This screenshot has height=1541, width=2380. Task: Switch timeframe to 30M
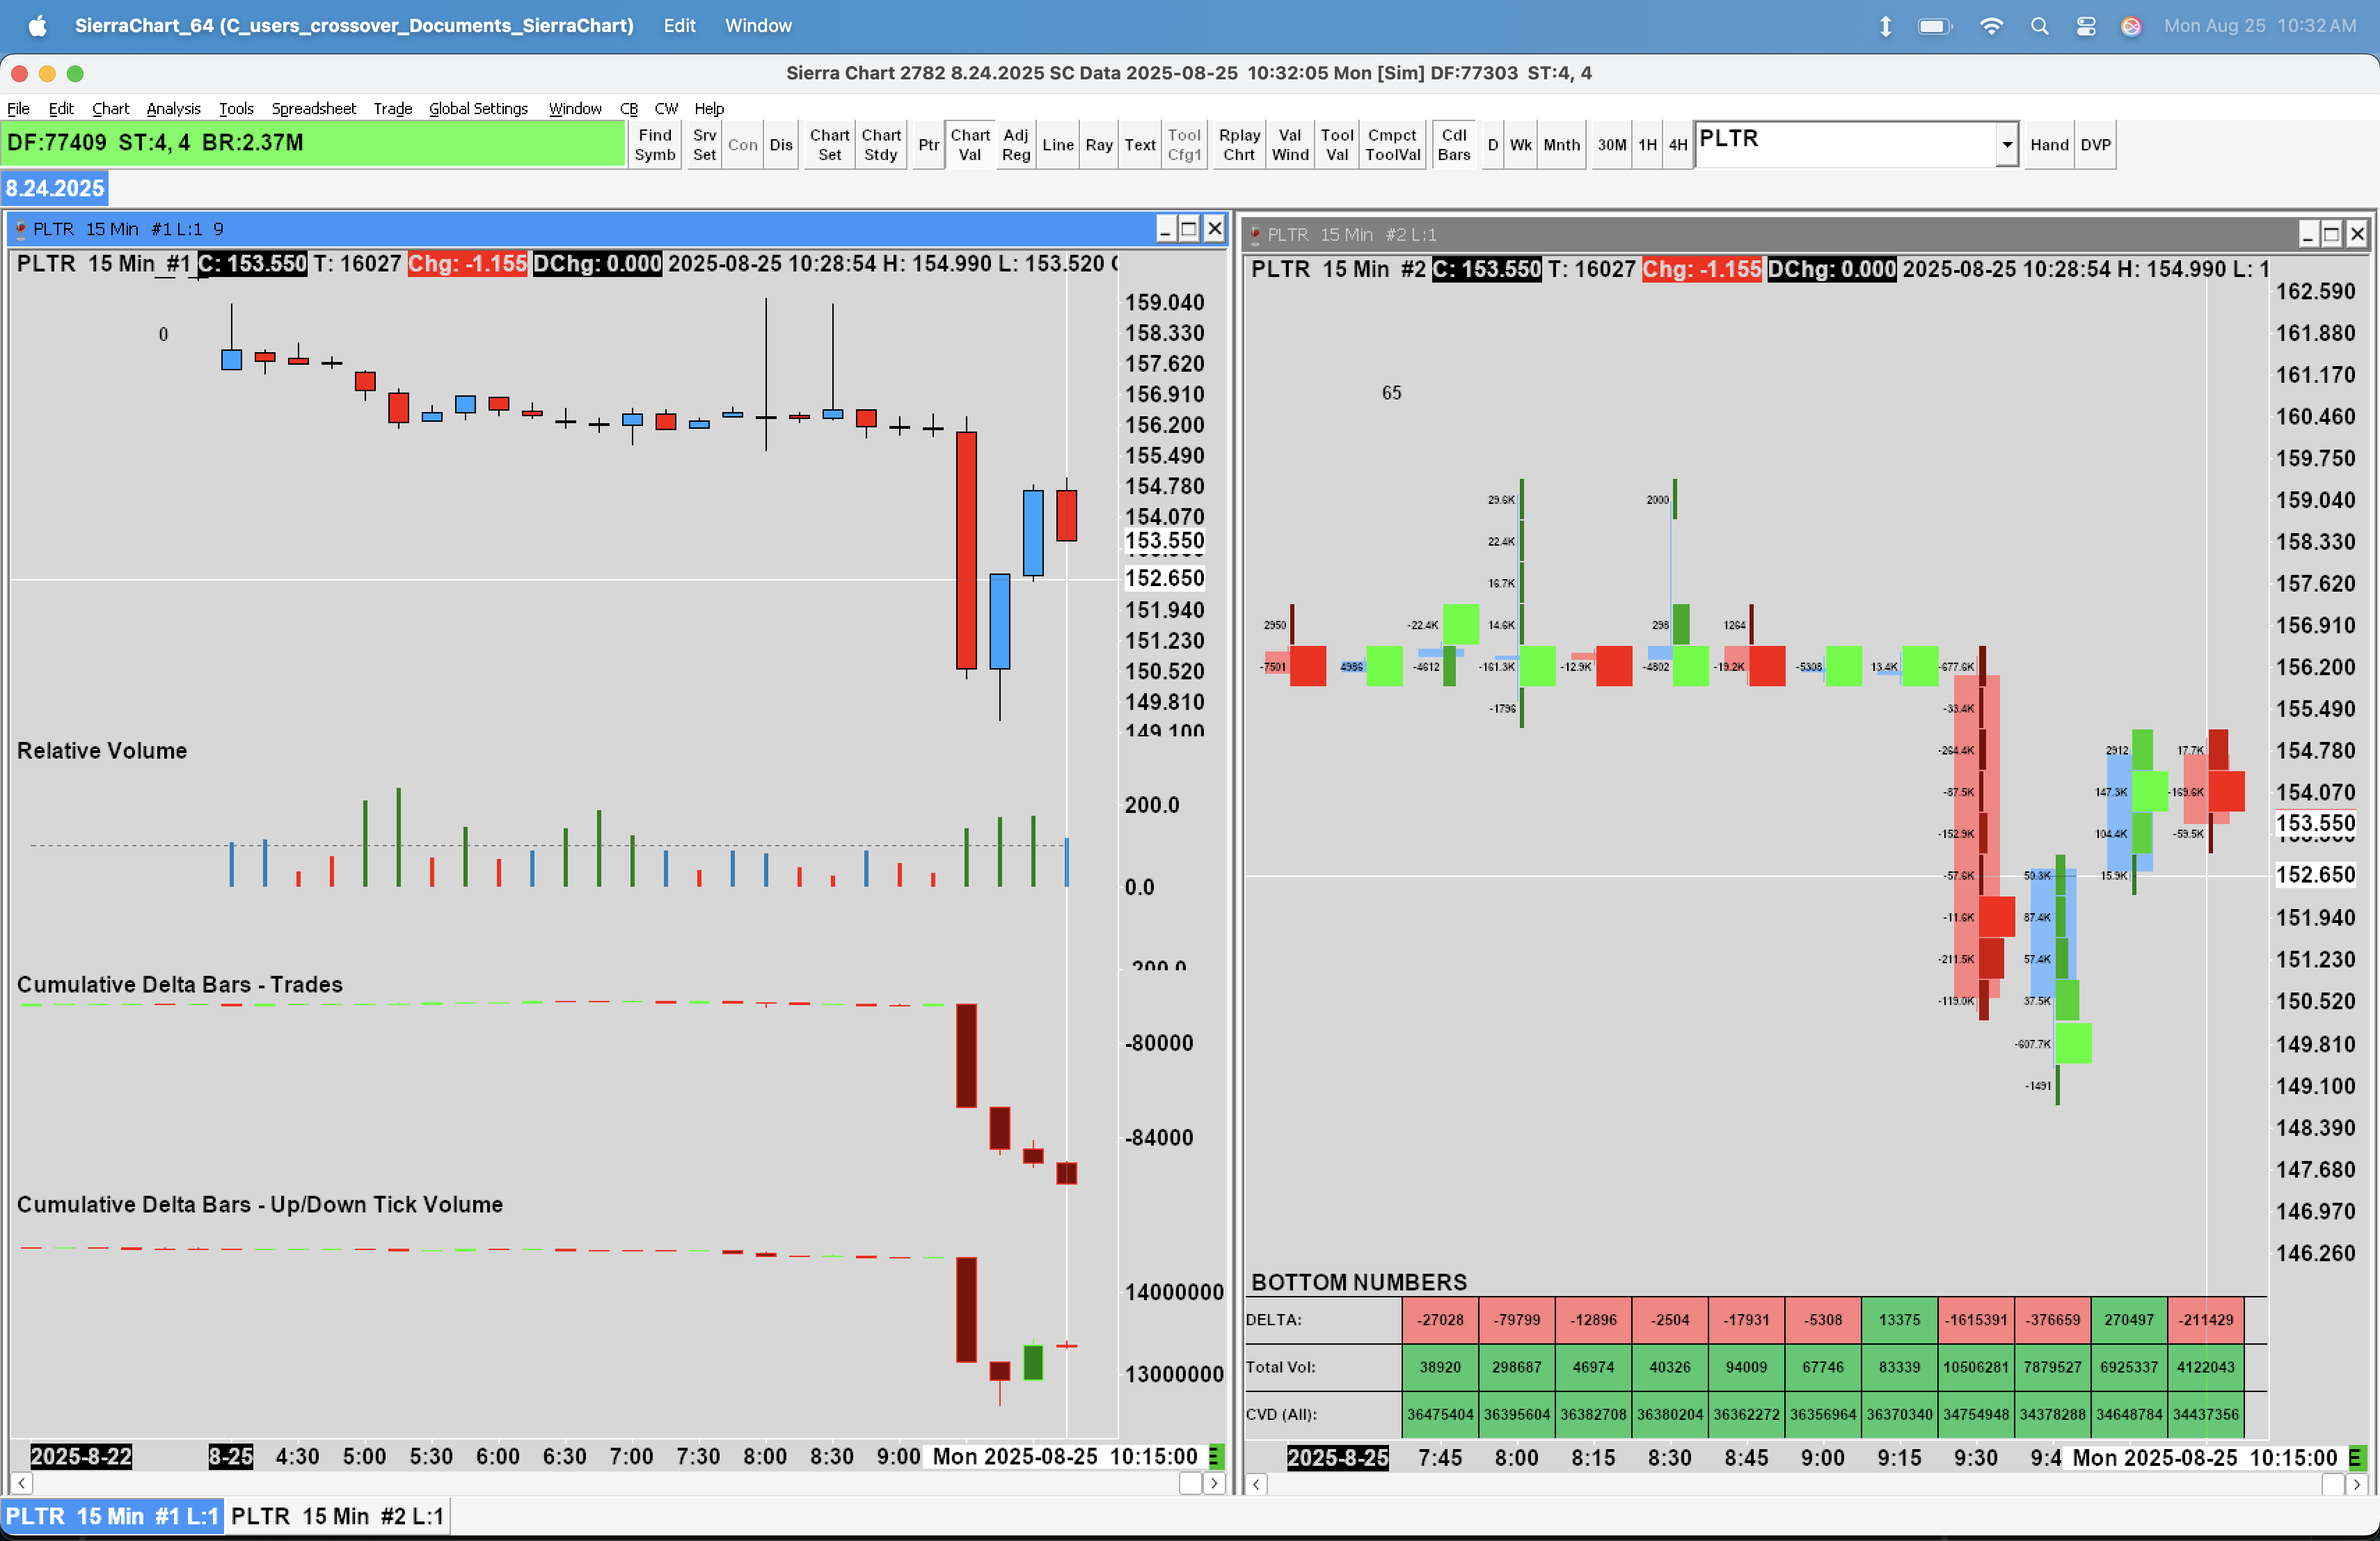(1611, 145)
